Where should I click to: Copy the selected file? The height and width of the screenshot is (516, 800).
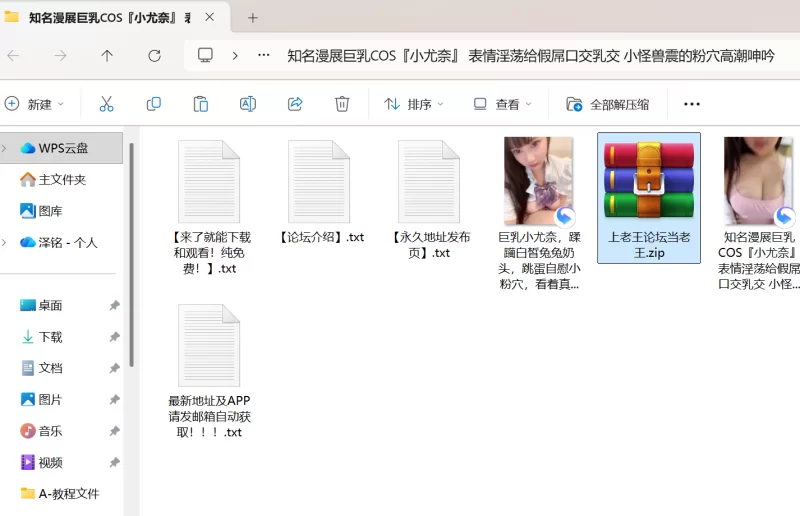click(154, 104)
